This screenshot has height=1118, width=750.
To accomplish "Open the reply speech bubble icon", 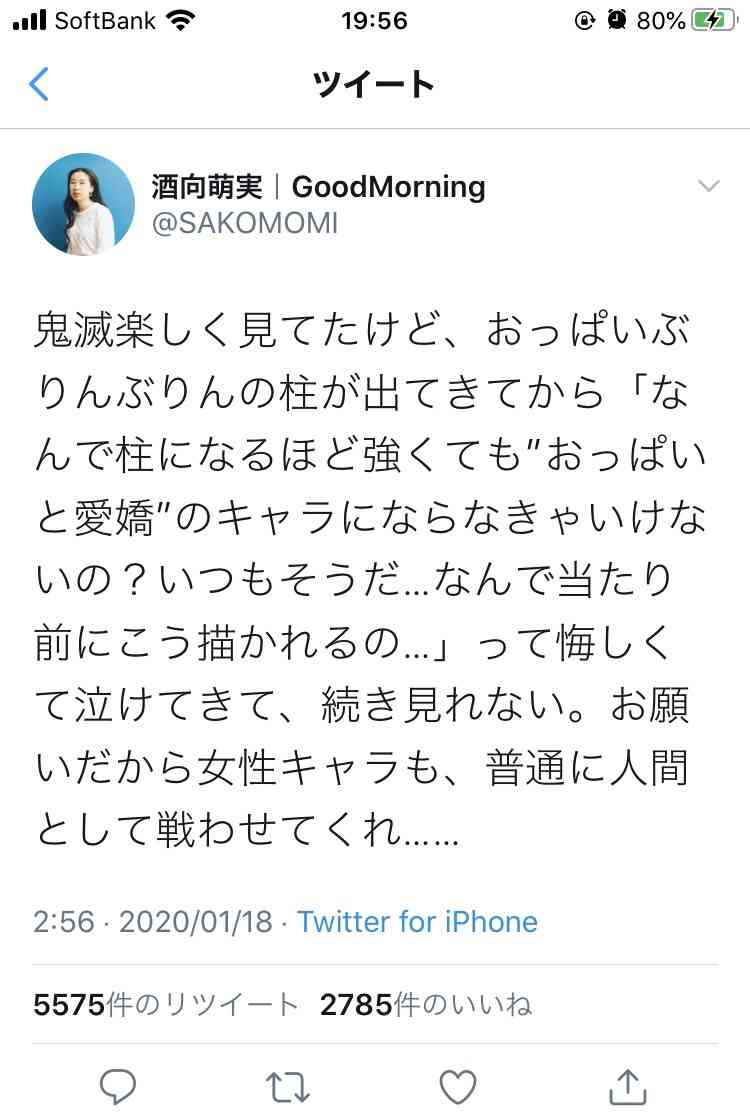I will (118, 1087).
